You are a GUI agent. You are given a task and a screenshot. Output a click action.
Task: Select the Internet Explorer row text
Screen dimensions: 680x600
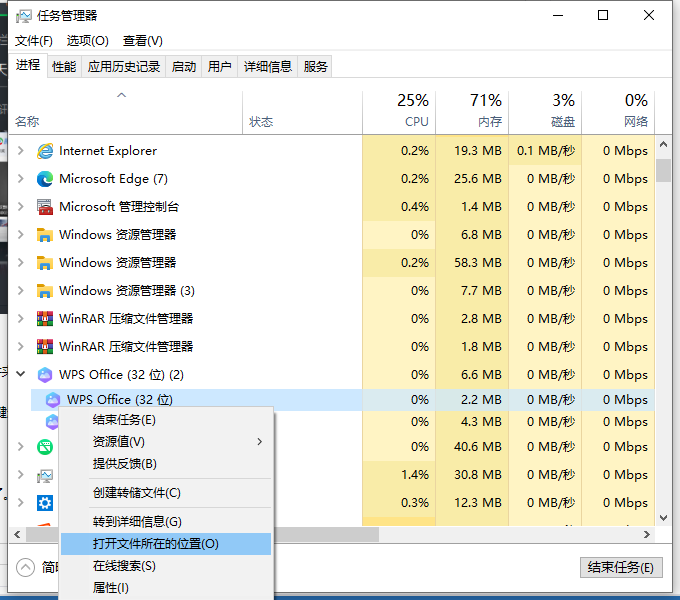coord(108,151)
